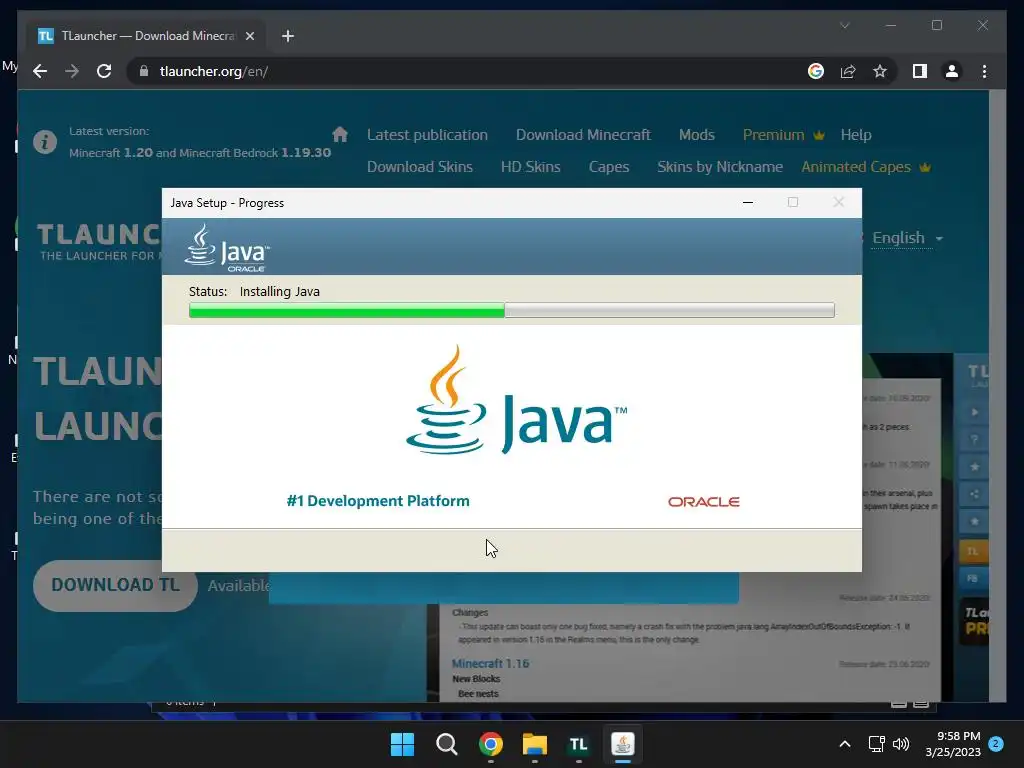The width and height of the screenshot is (1024, 768).
Task: Open the Mods menu item
Action: point(696,135)
